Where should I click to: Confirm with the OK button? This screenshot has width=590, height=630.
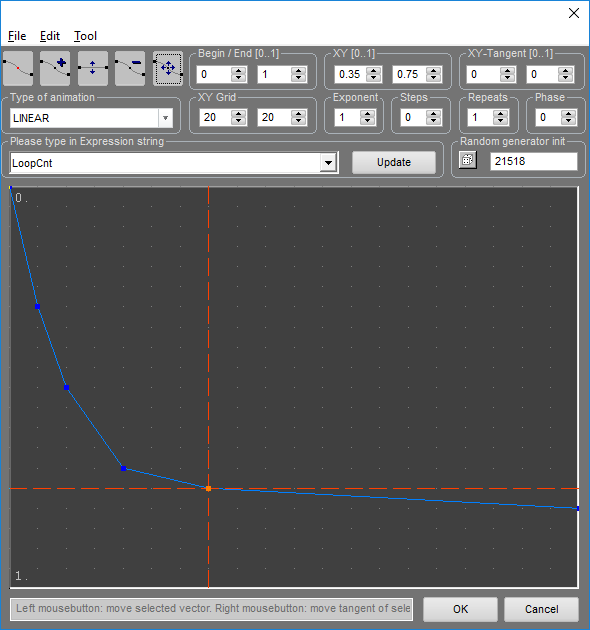460,609
